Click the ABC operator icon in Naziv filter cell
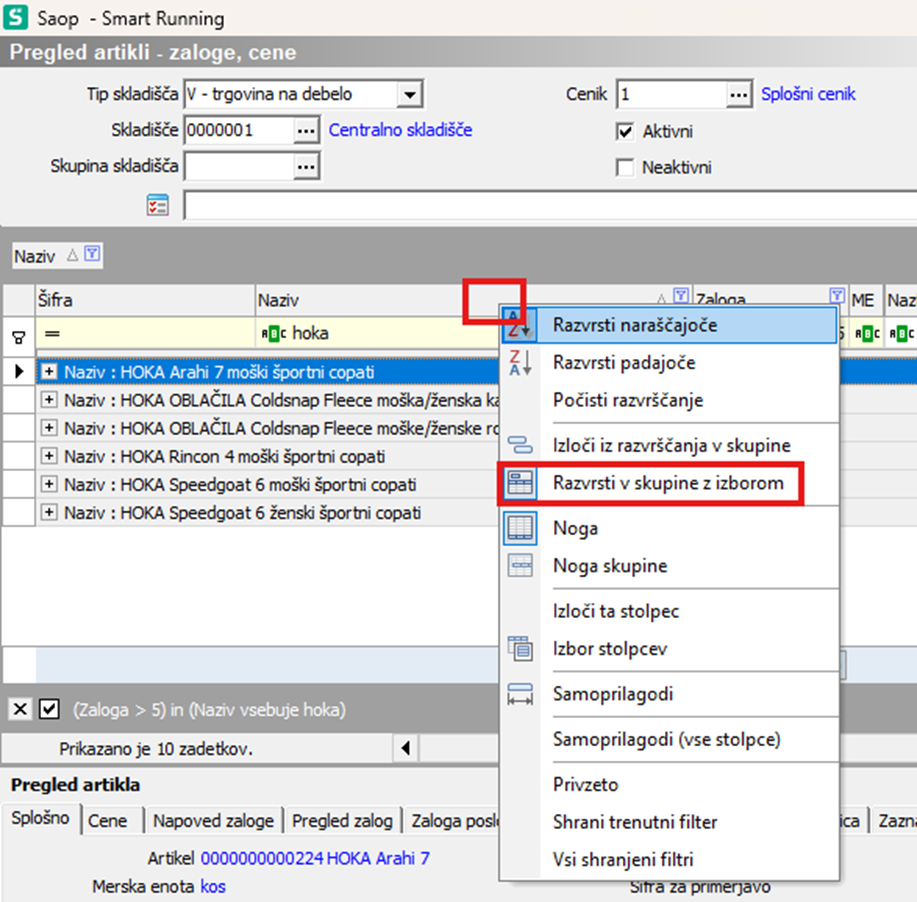 [x=274, y=334]
